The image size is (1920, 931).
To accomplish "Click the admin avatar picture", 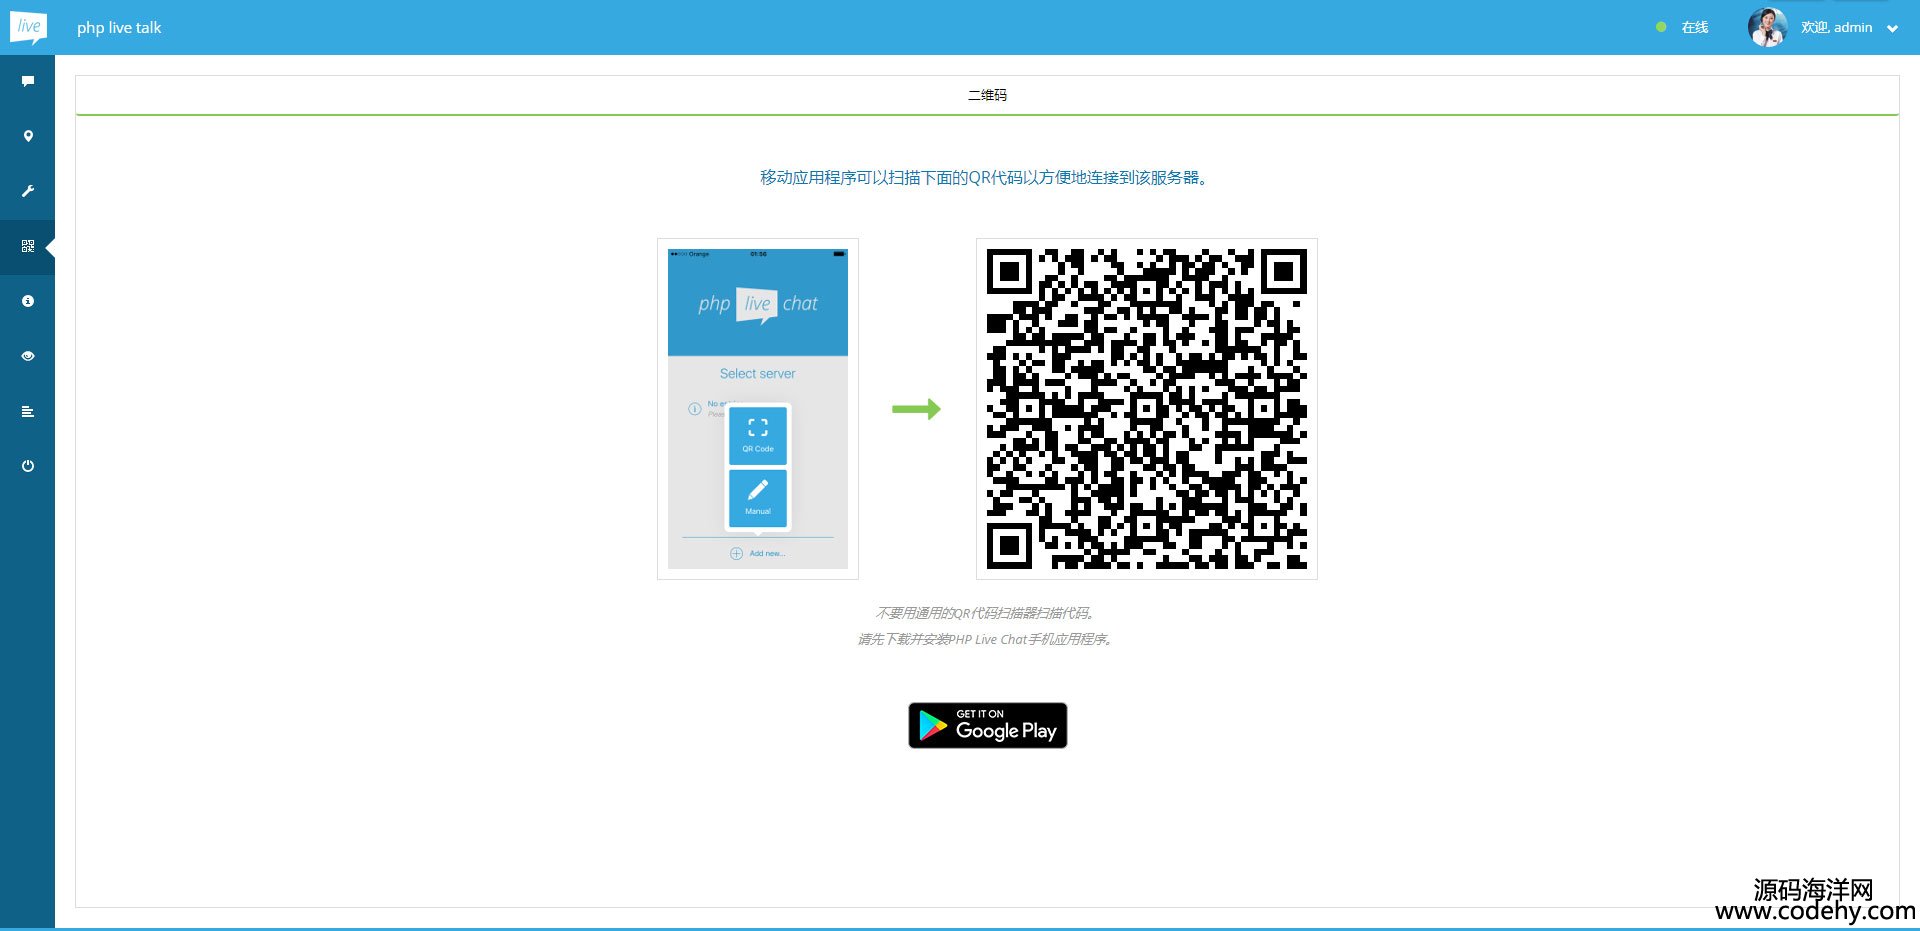I will pyautogui.click(x=1767, y=27).
